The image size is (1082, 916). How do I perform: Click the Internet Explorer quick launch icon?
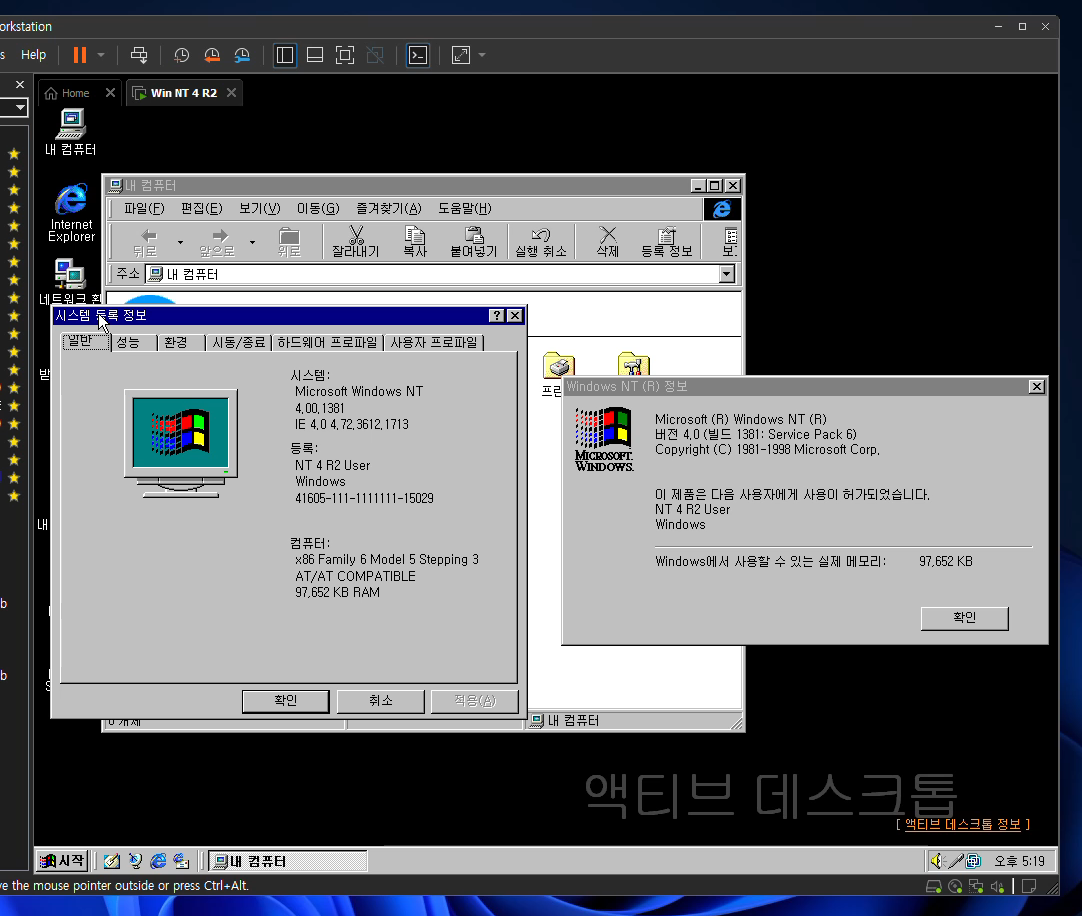(158, 861)
